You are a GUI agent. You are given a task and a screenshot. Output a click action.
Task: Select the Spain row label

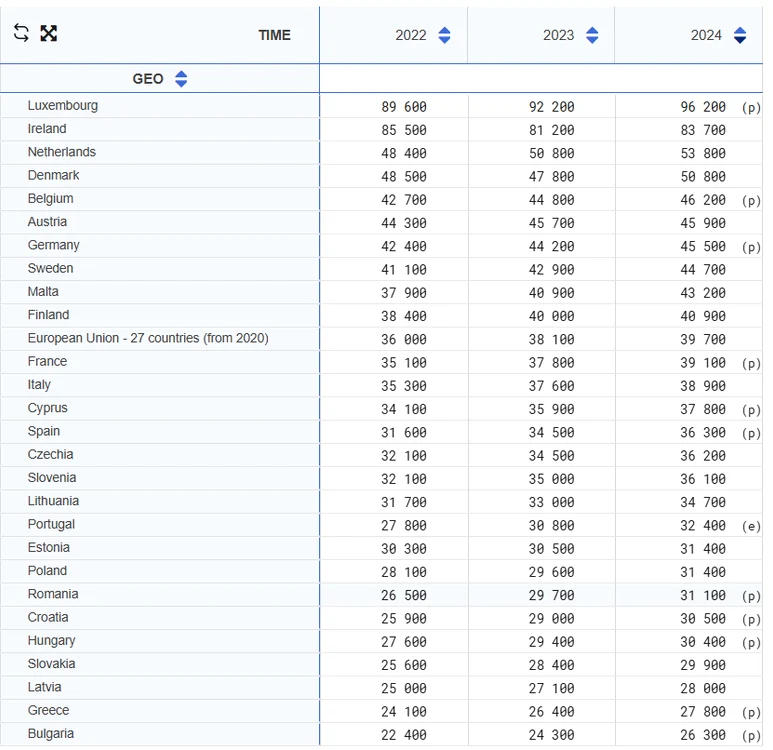pos(44,431)
